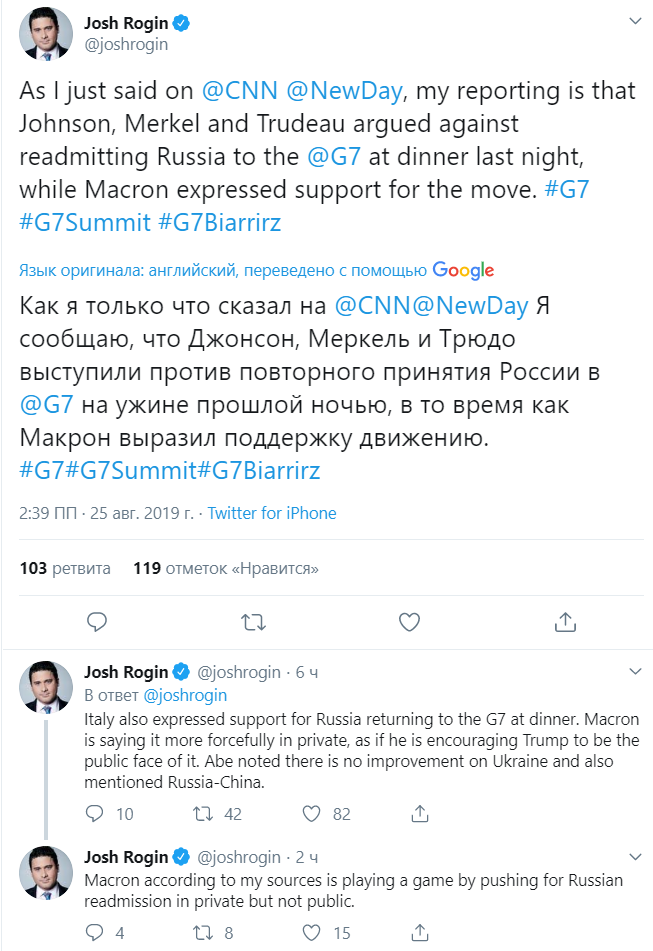Retweet the main tweet
653x951 pixels.
[x=254, y=622]
